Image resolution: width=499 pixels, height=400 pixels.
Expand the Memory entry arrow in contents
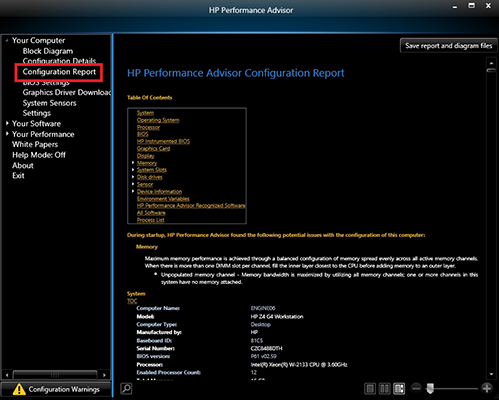click(133, 163)
